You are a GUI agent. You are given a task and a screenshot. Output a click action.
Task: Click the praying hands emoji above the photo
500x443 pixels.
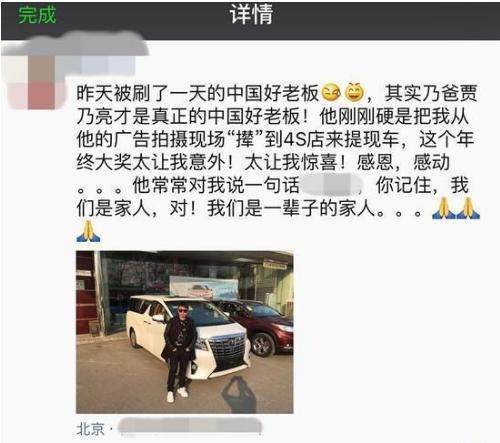88,231
